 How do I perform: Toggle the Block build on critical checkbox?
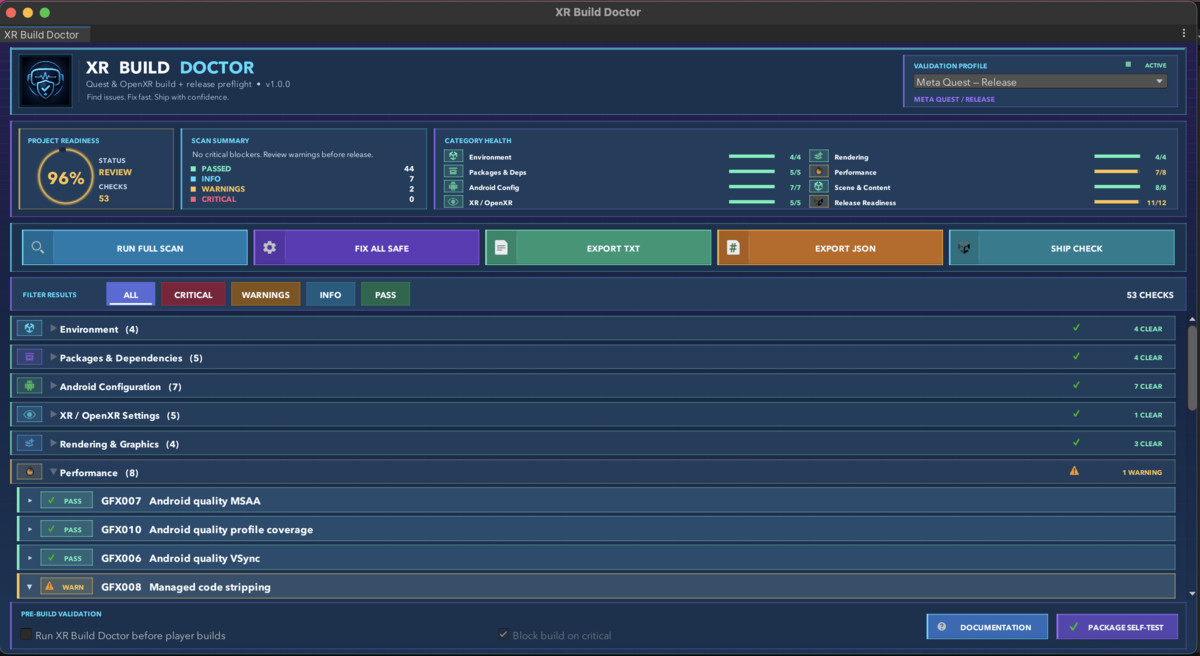[503, 635]
